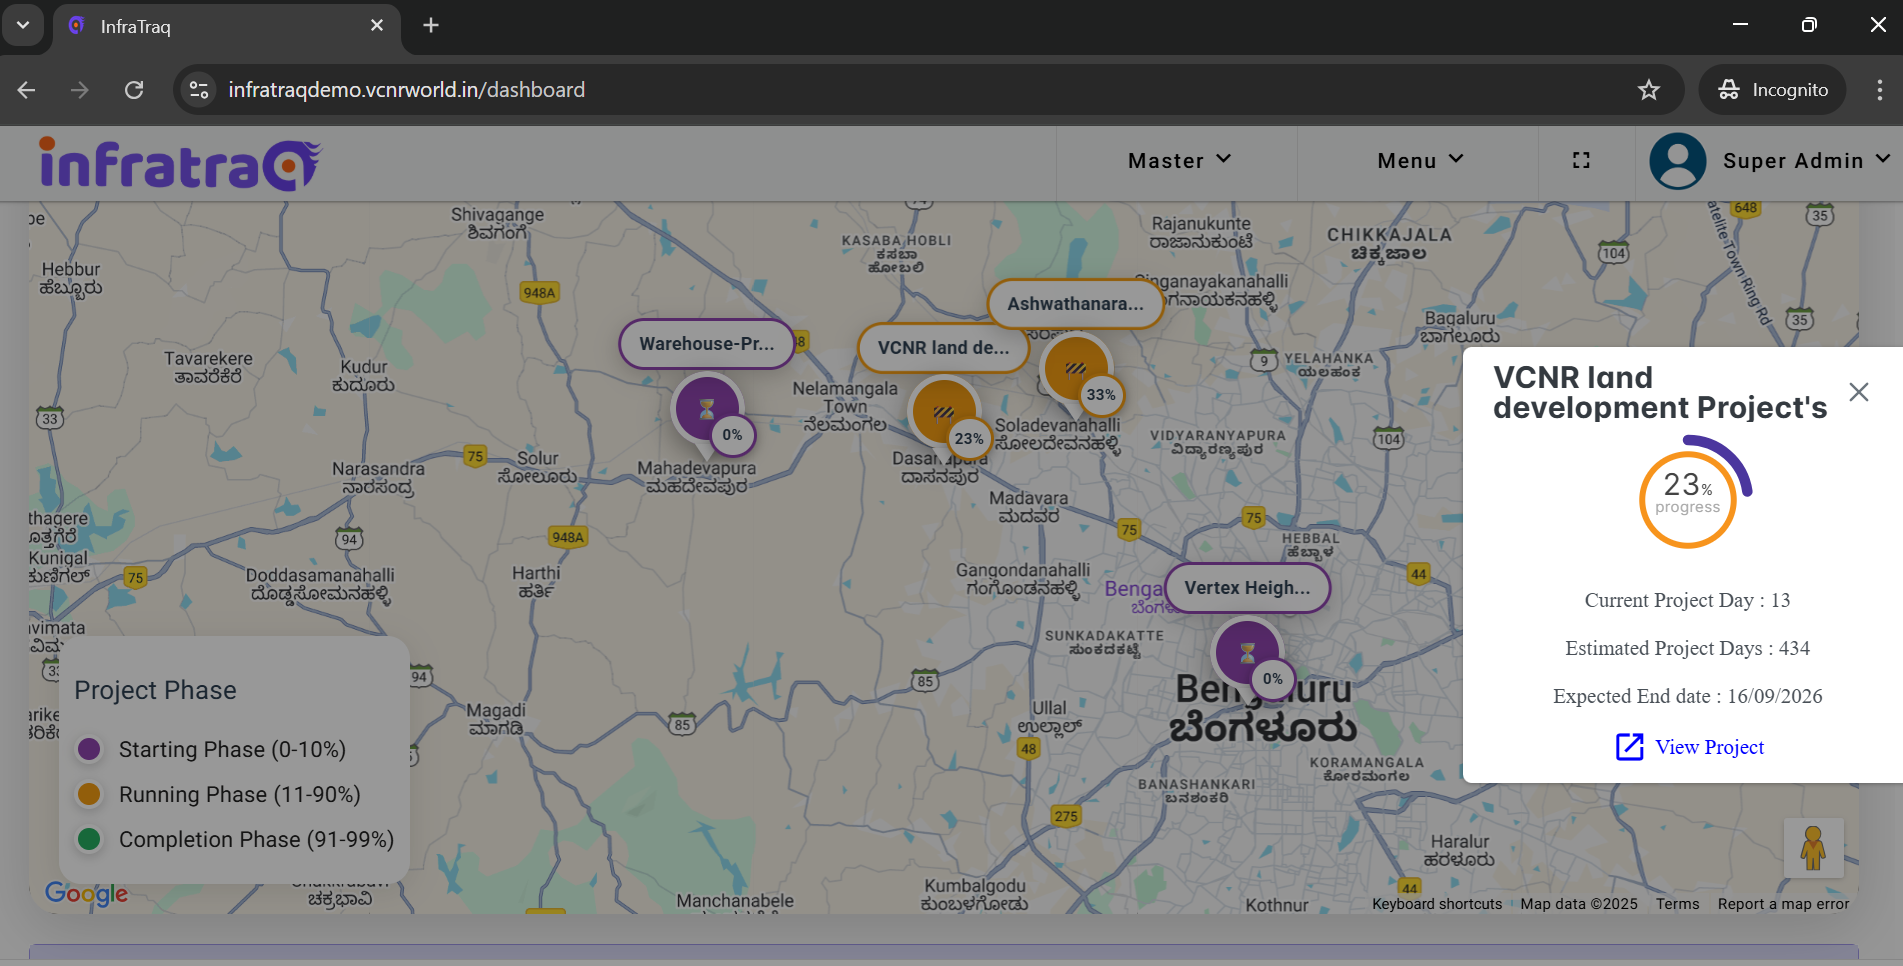Screen dimensions: 1903x966
Task: Click the 0% badge on Vertex marker
Action: pyautogui.click(x=1272, y=679)
